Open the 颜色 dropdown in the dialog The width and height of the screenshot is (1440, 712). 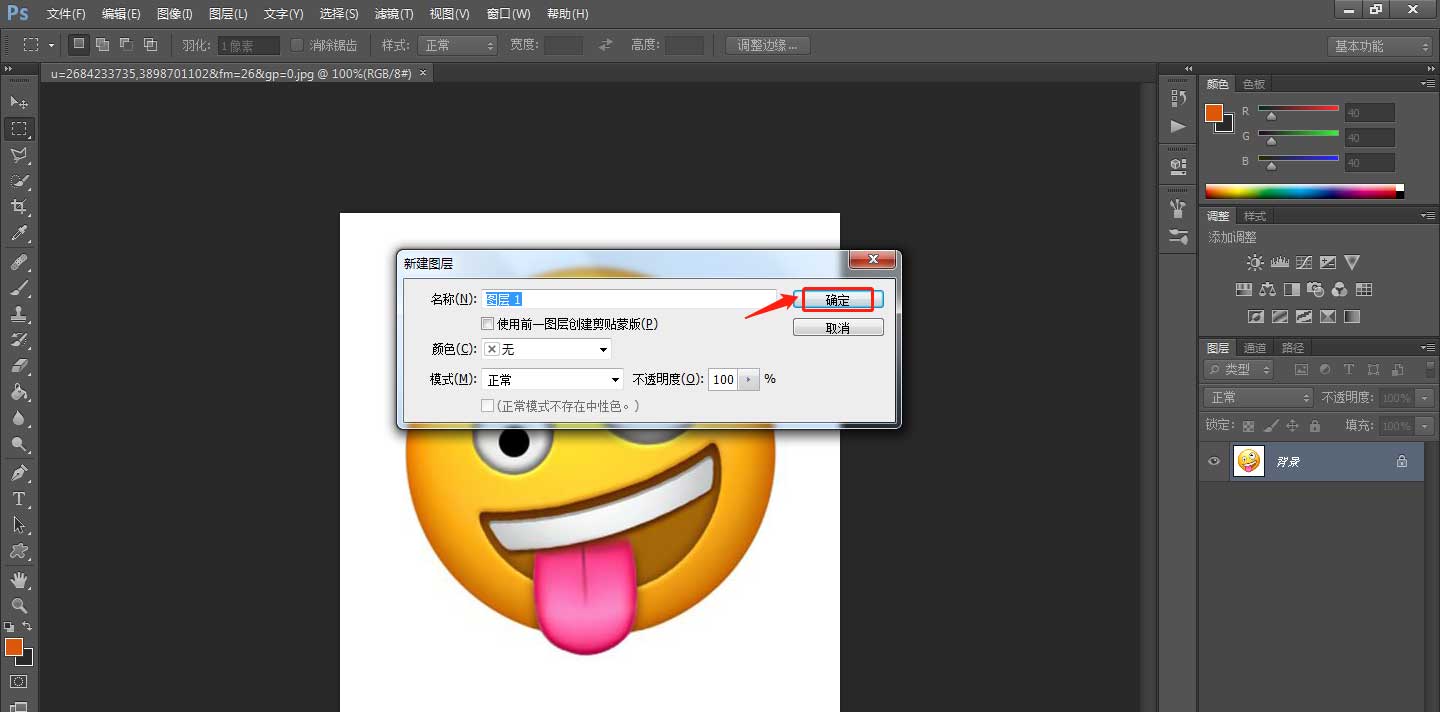[x=545, y=349]
